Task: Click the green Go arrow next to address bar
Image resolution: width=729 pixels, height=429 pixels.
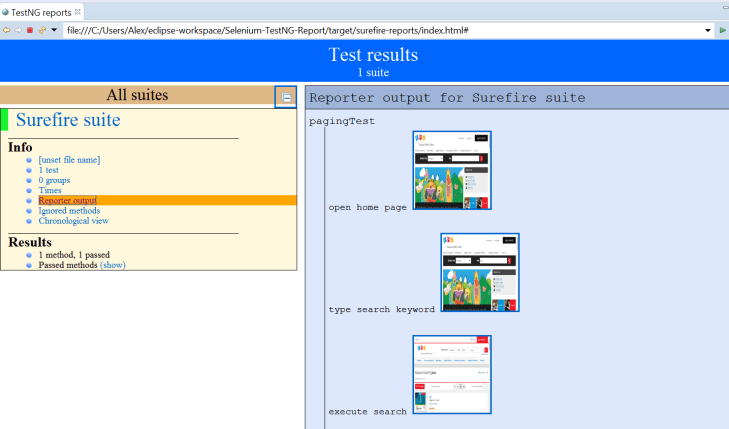Action: point(722,31)
